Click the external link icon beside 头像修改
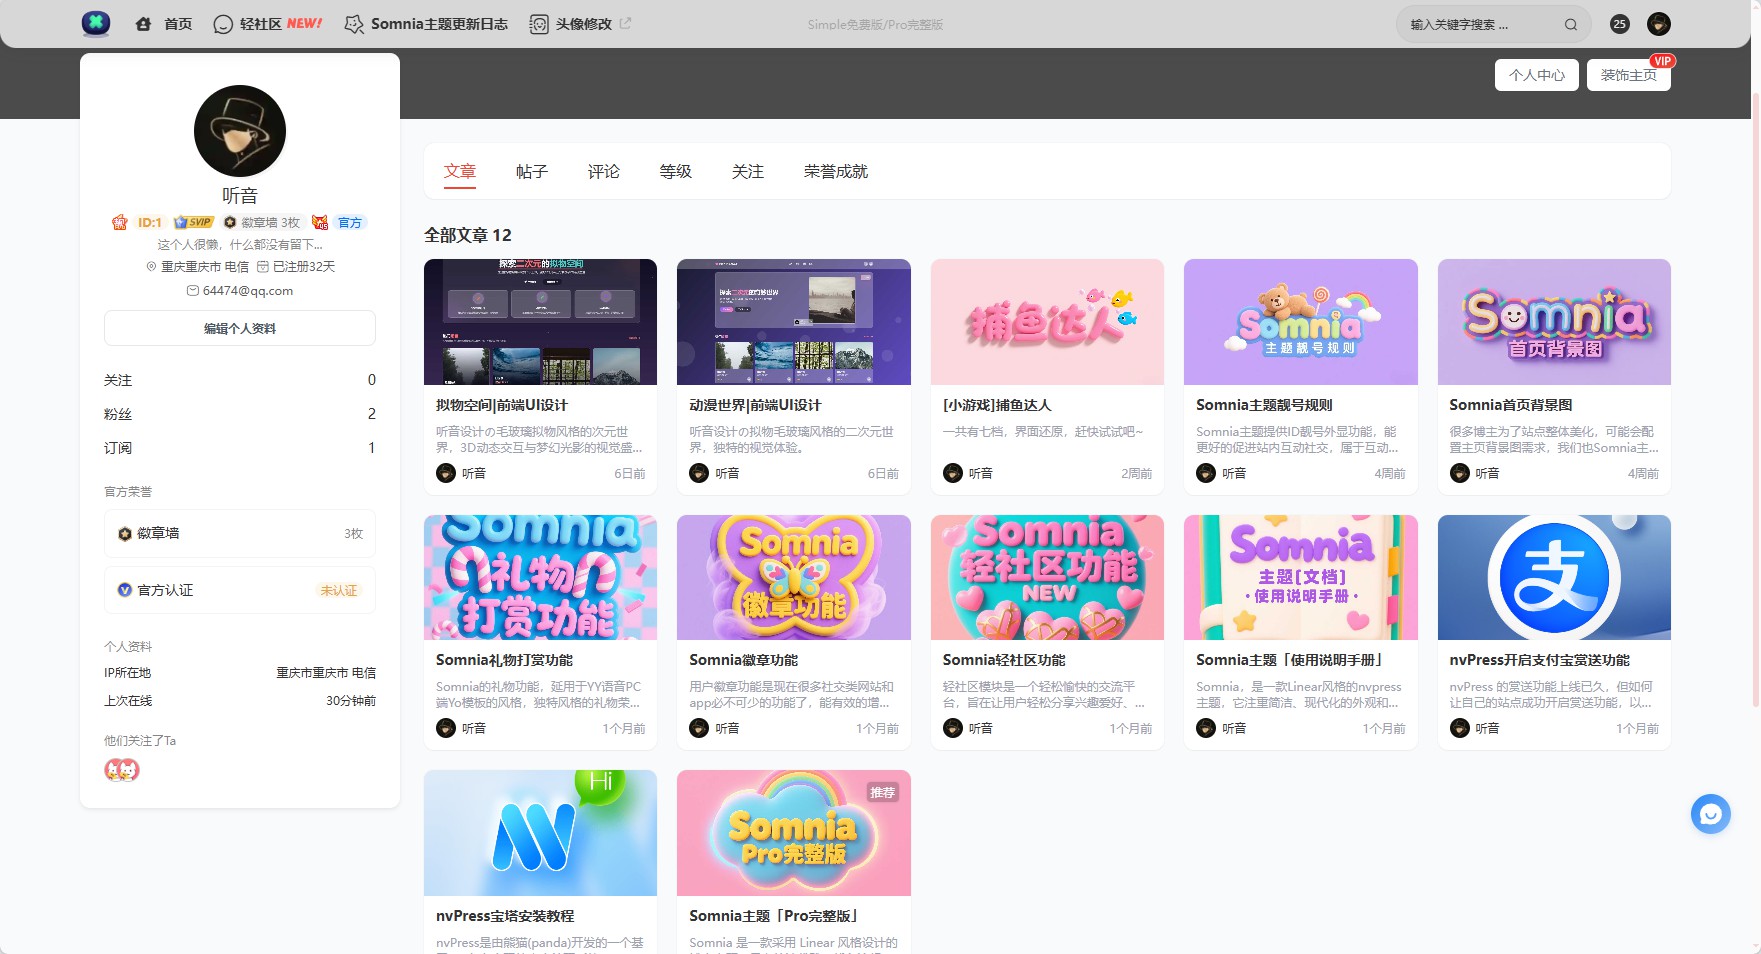The width and height of the screenshot is (1761, 954). pos(626,23)
